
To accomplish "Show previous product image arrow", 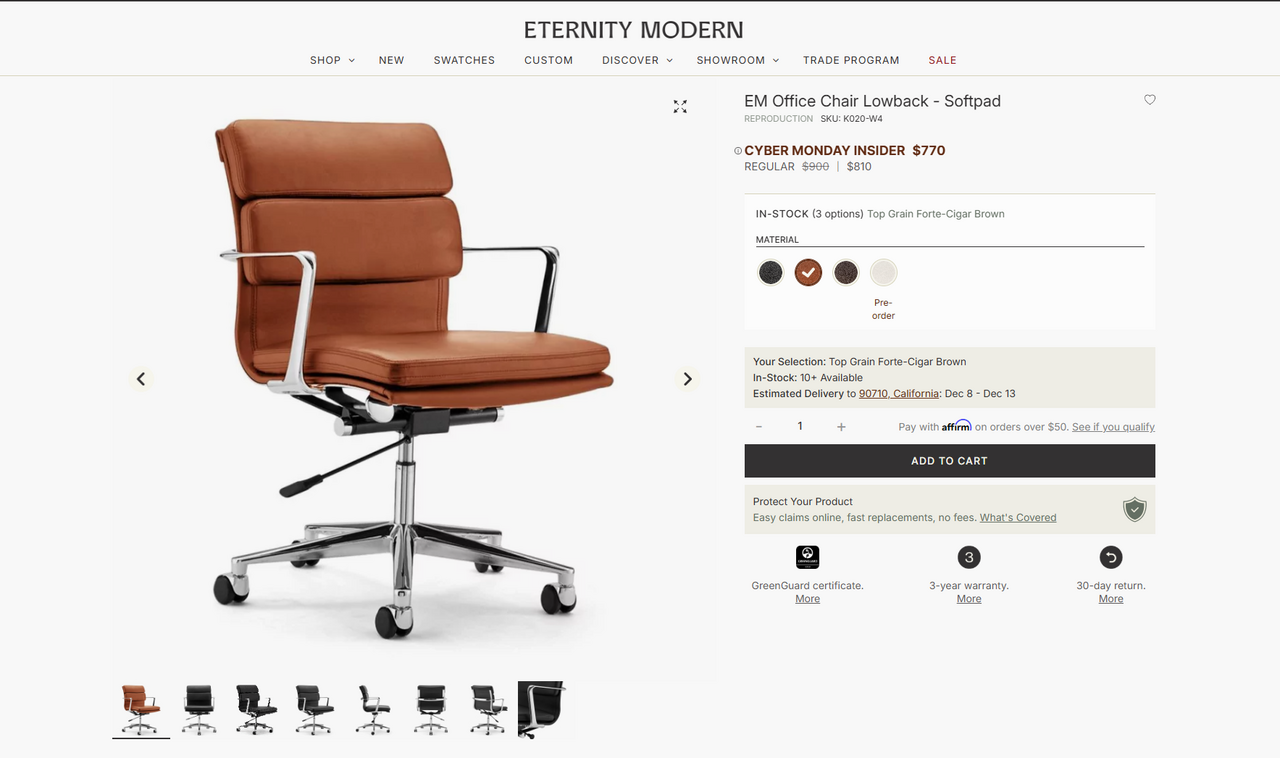I will point(141,379).
